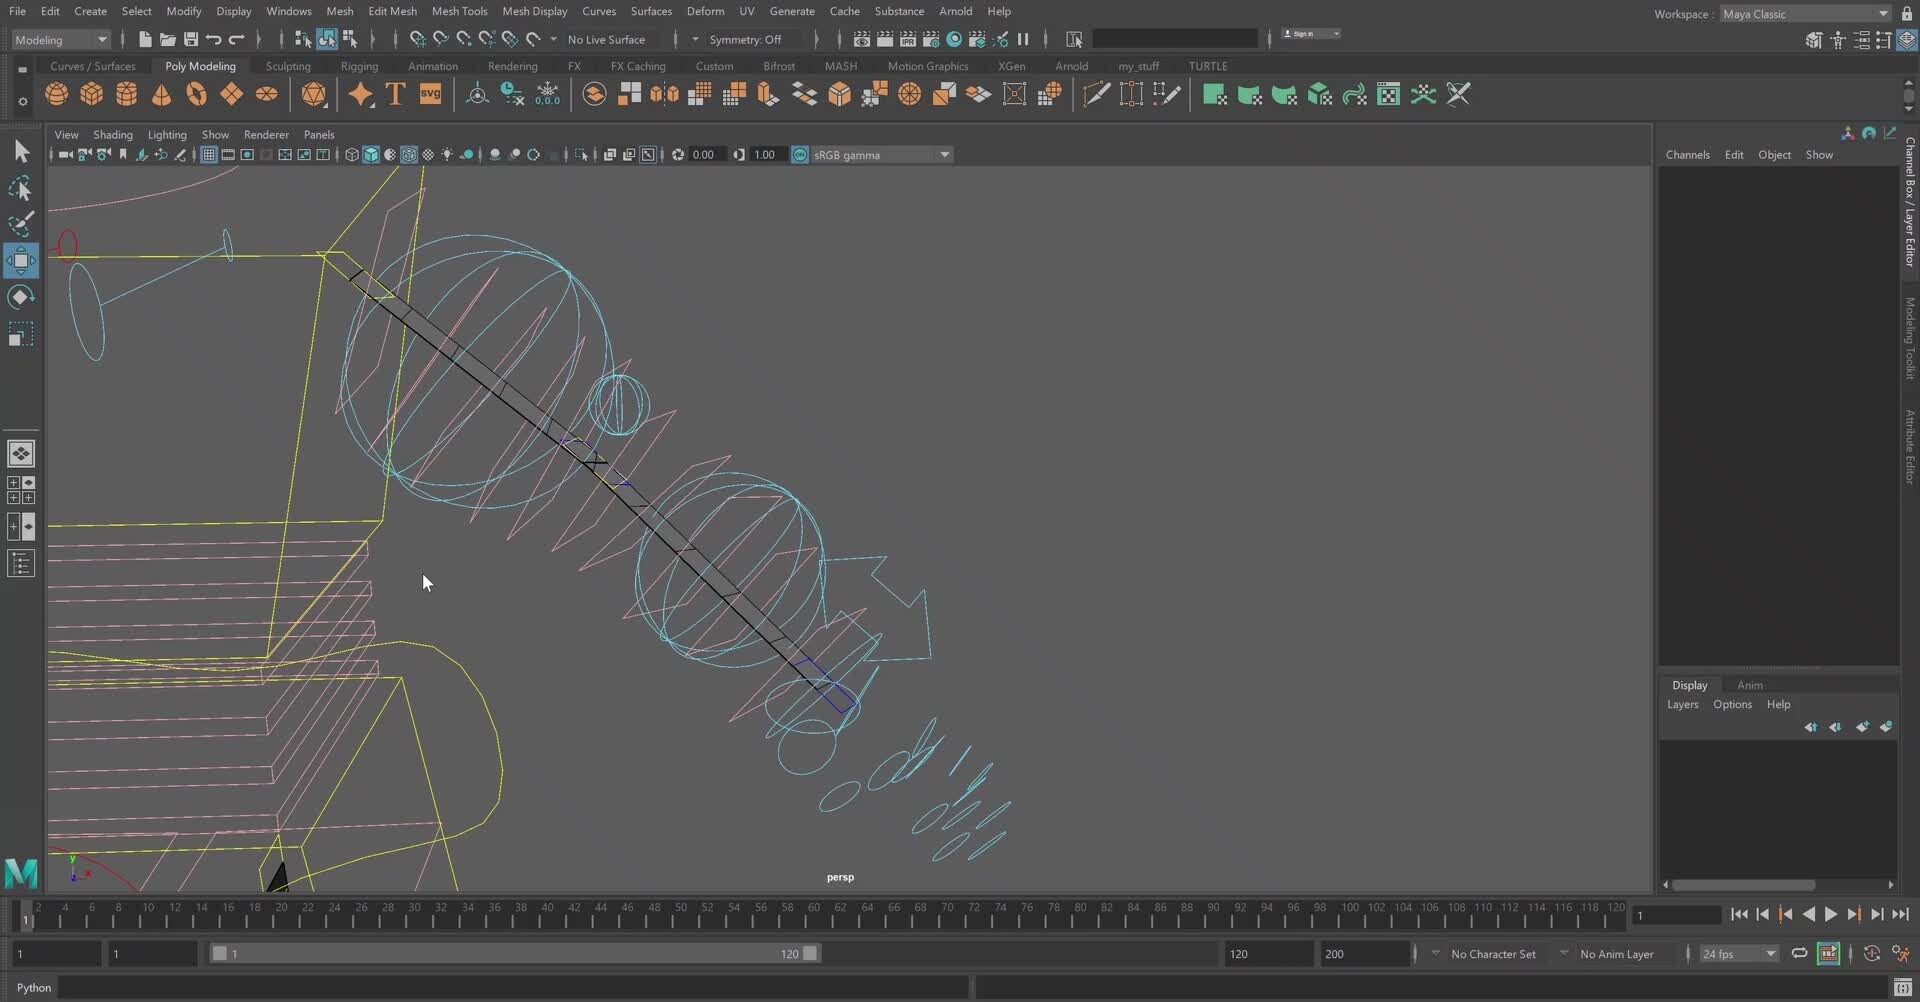Enable snap to grid magnet toggle
The width and height of the screenshot is (1920, 1002).
point(417,39)
